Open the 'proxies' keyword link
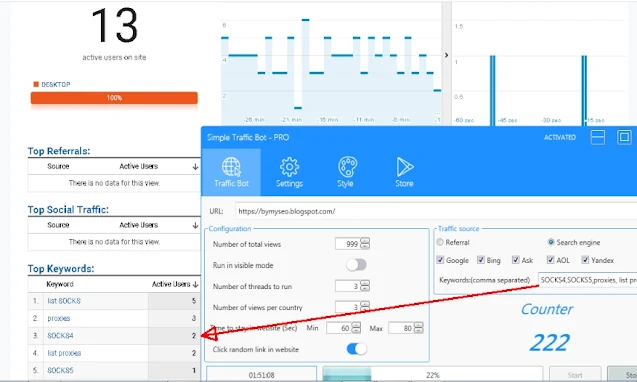The height and width of the screenshot is (382, 637). [x=58, y=318]
